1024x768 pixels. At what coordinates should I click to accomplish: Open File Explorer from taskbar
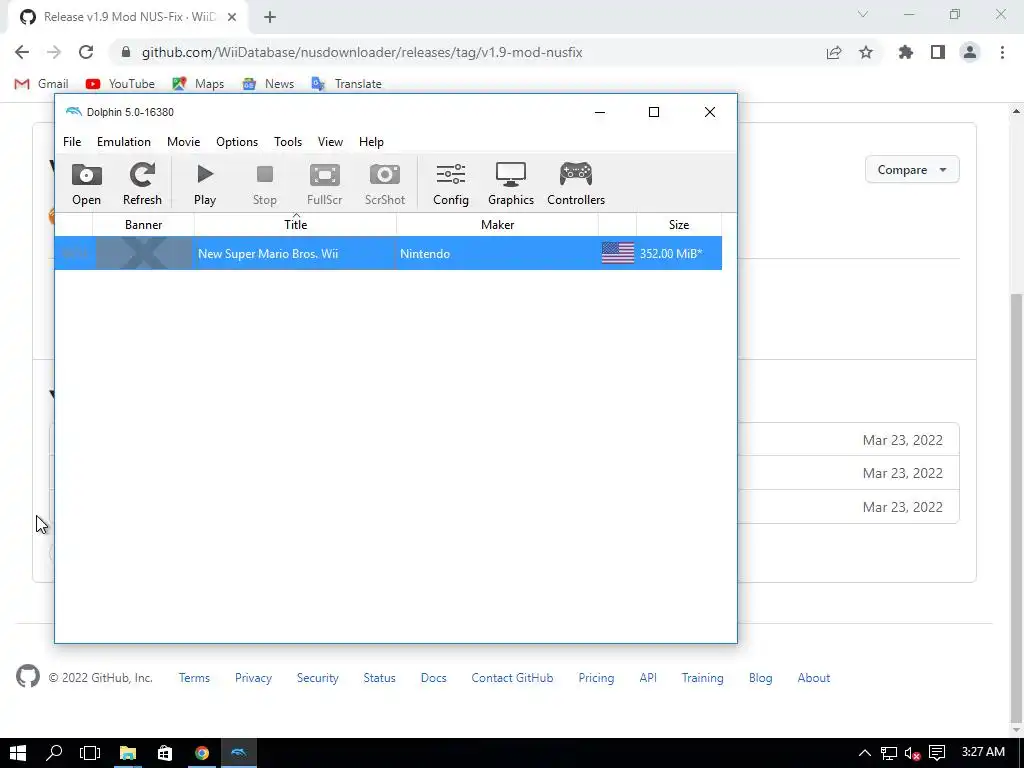127,753
